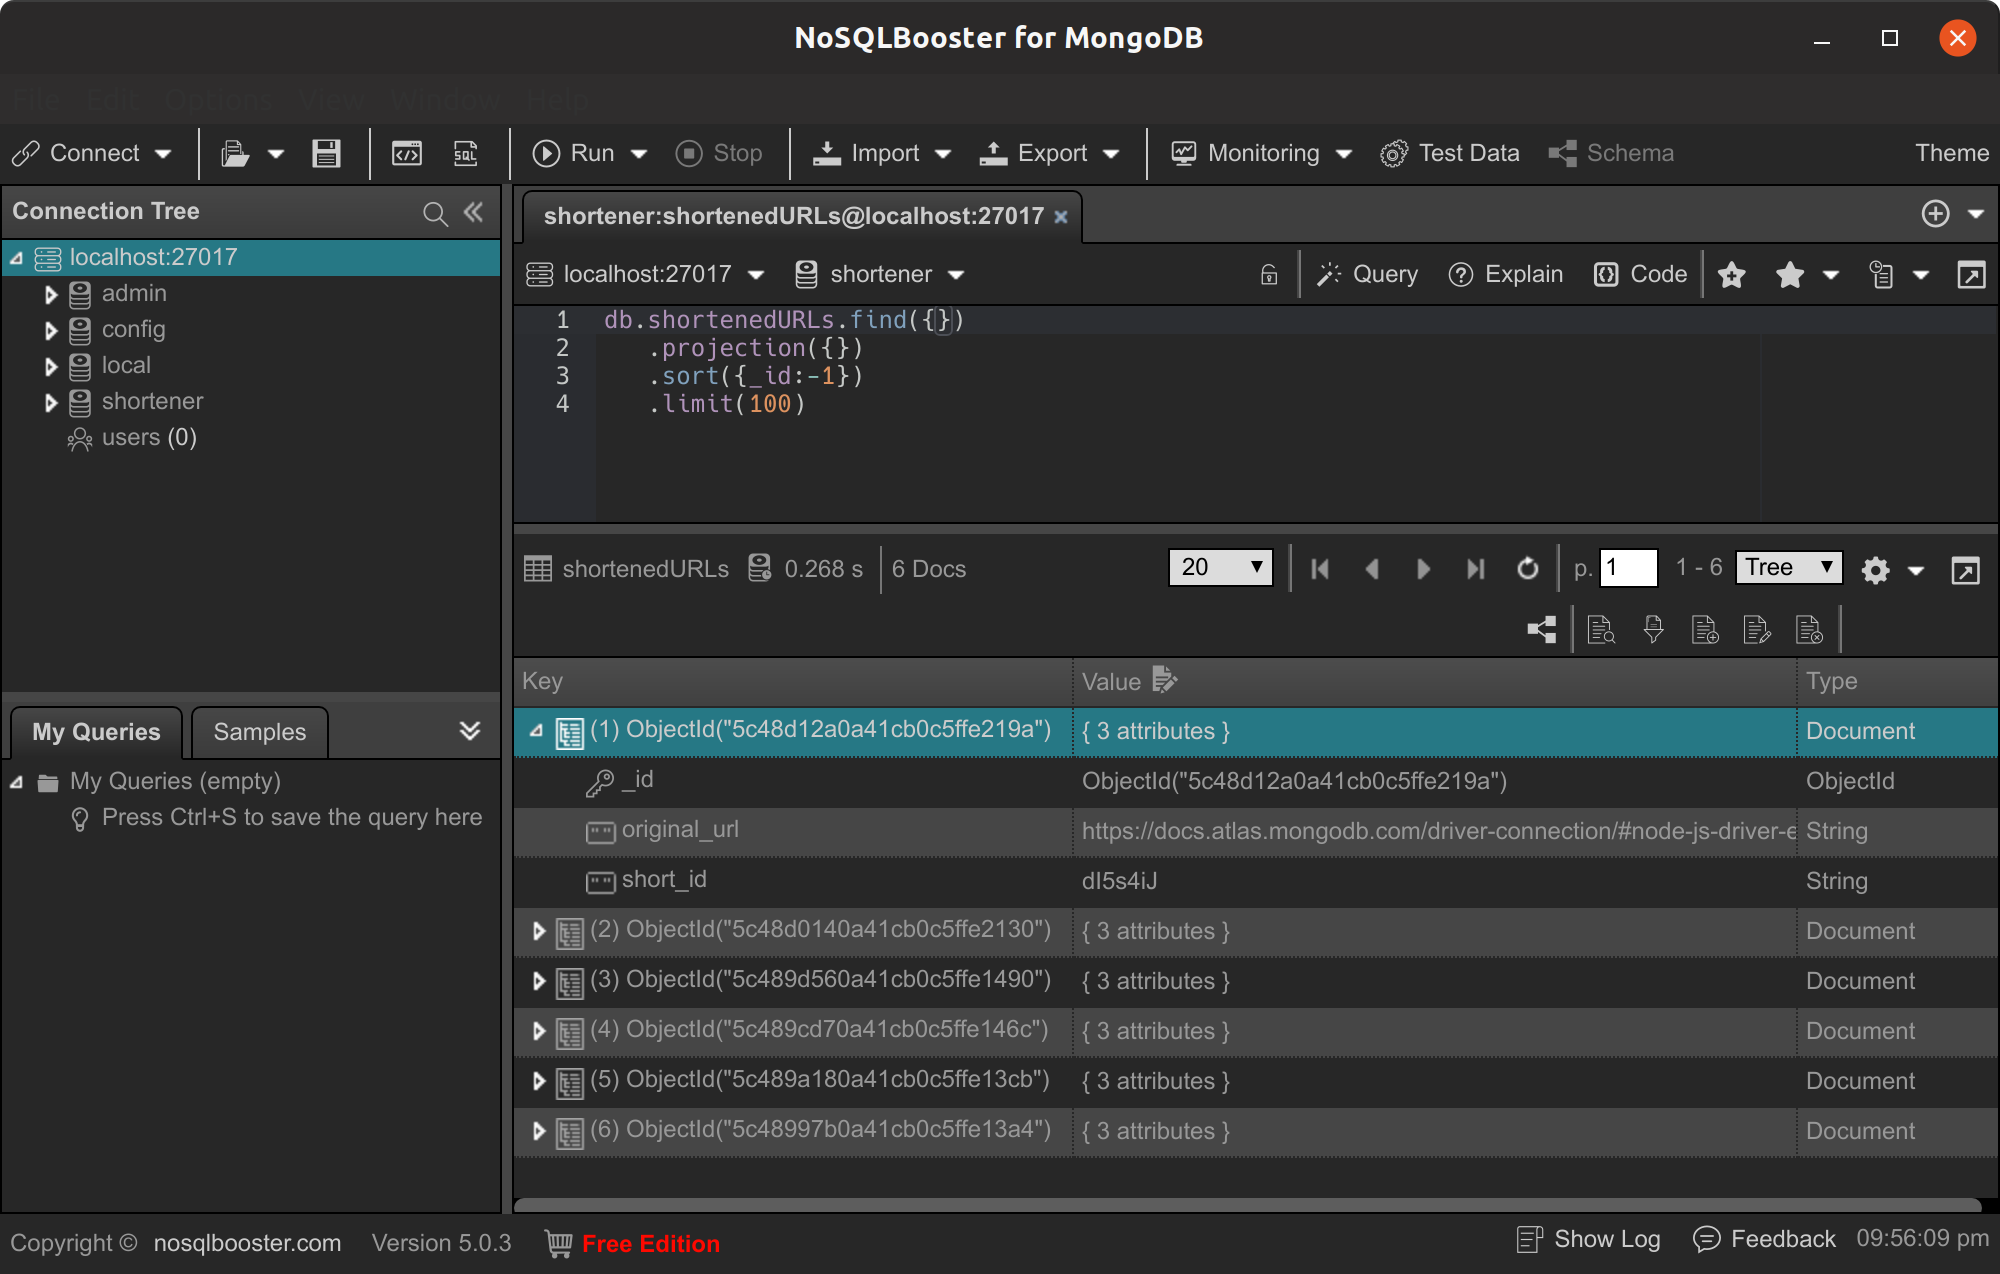Click the page number input field
This screenshot has height=1274, width=2000.
[1628, 568]
